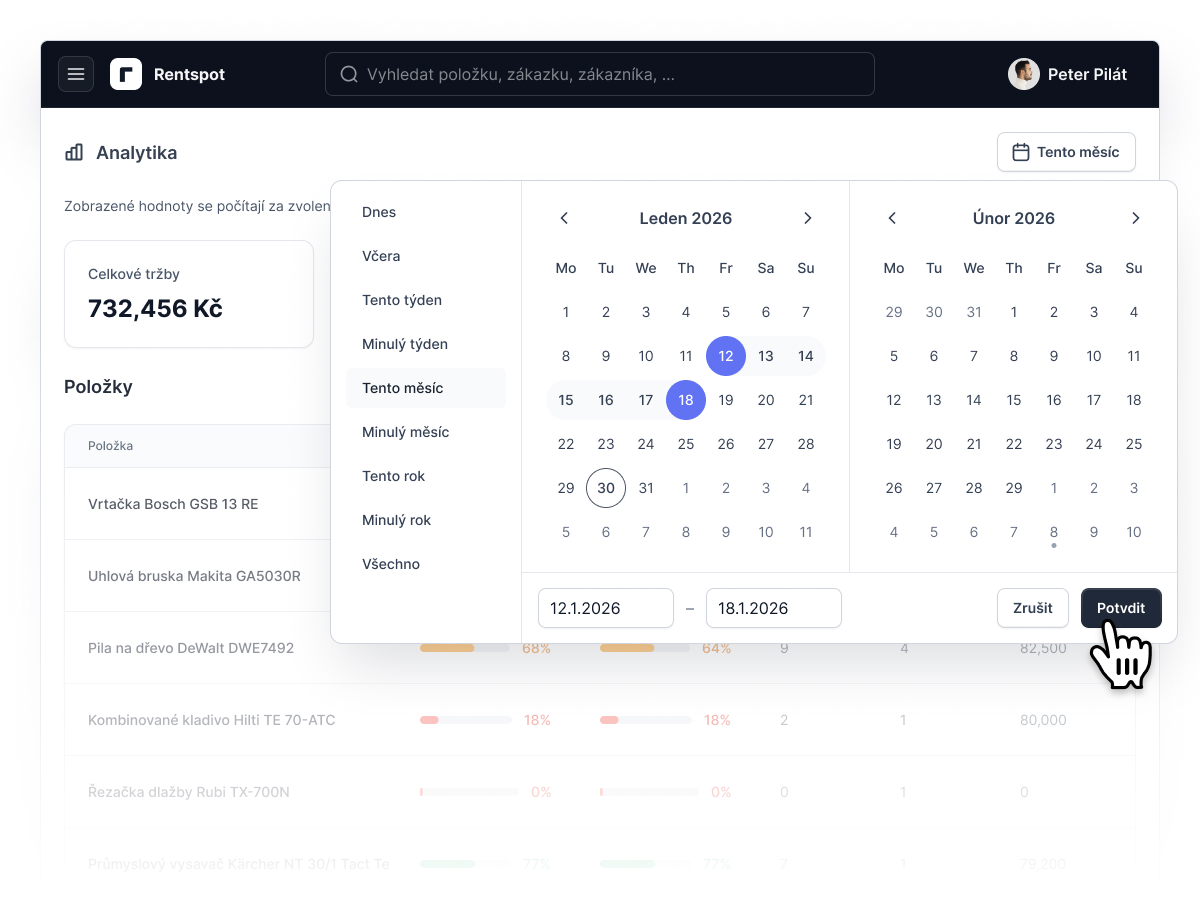Screen dimensions: 1200x900
Task: Click the Rentspot logo icon
Action: coord(126,74)
